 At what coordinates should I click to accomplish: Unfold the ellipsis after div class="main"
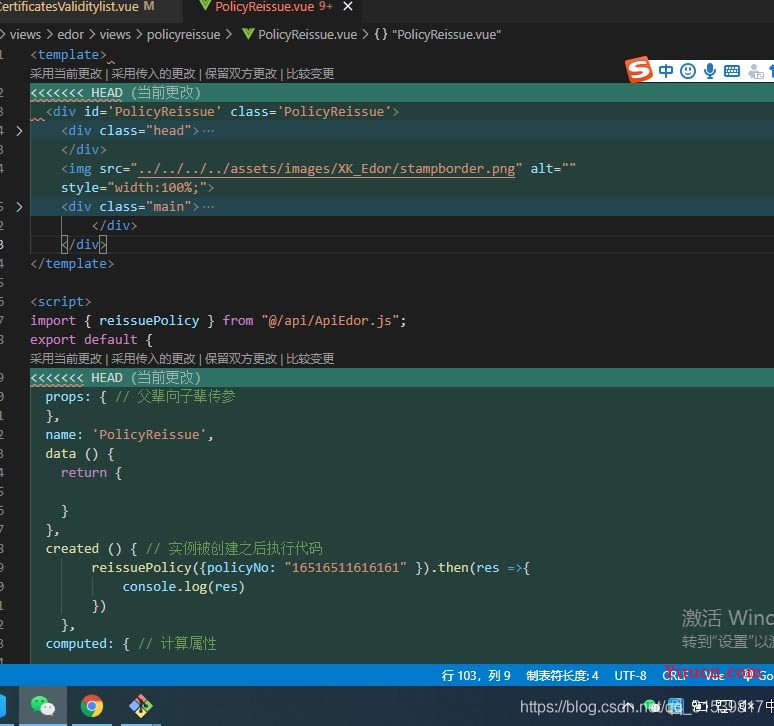[x=208, y=207]
